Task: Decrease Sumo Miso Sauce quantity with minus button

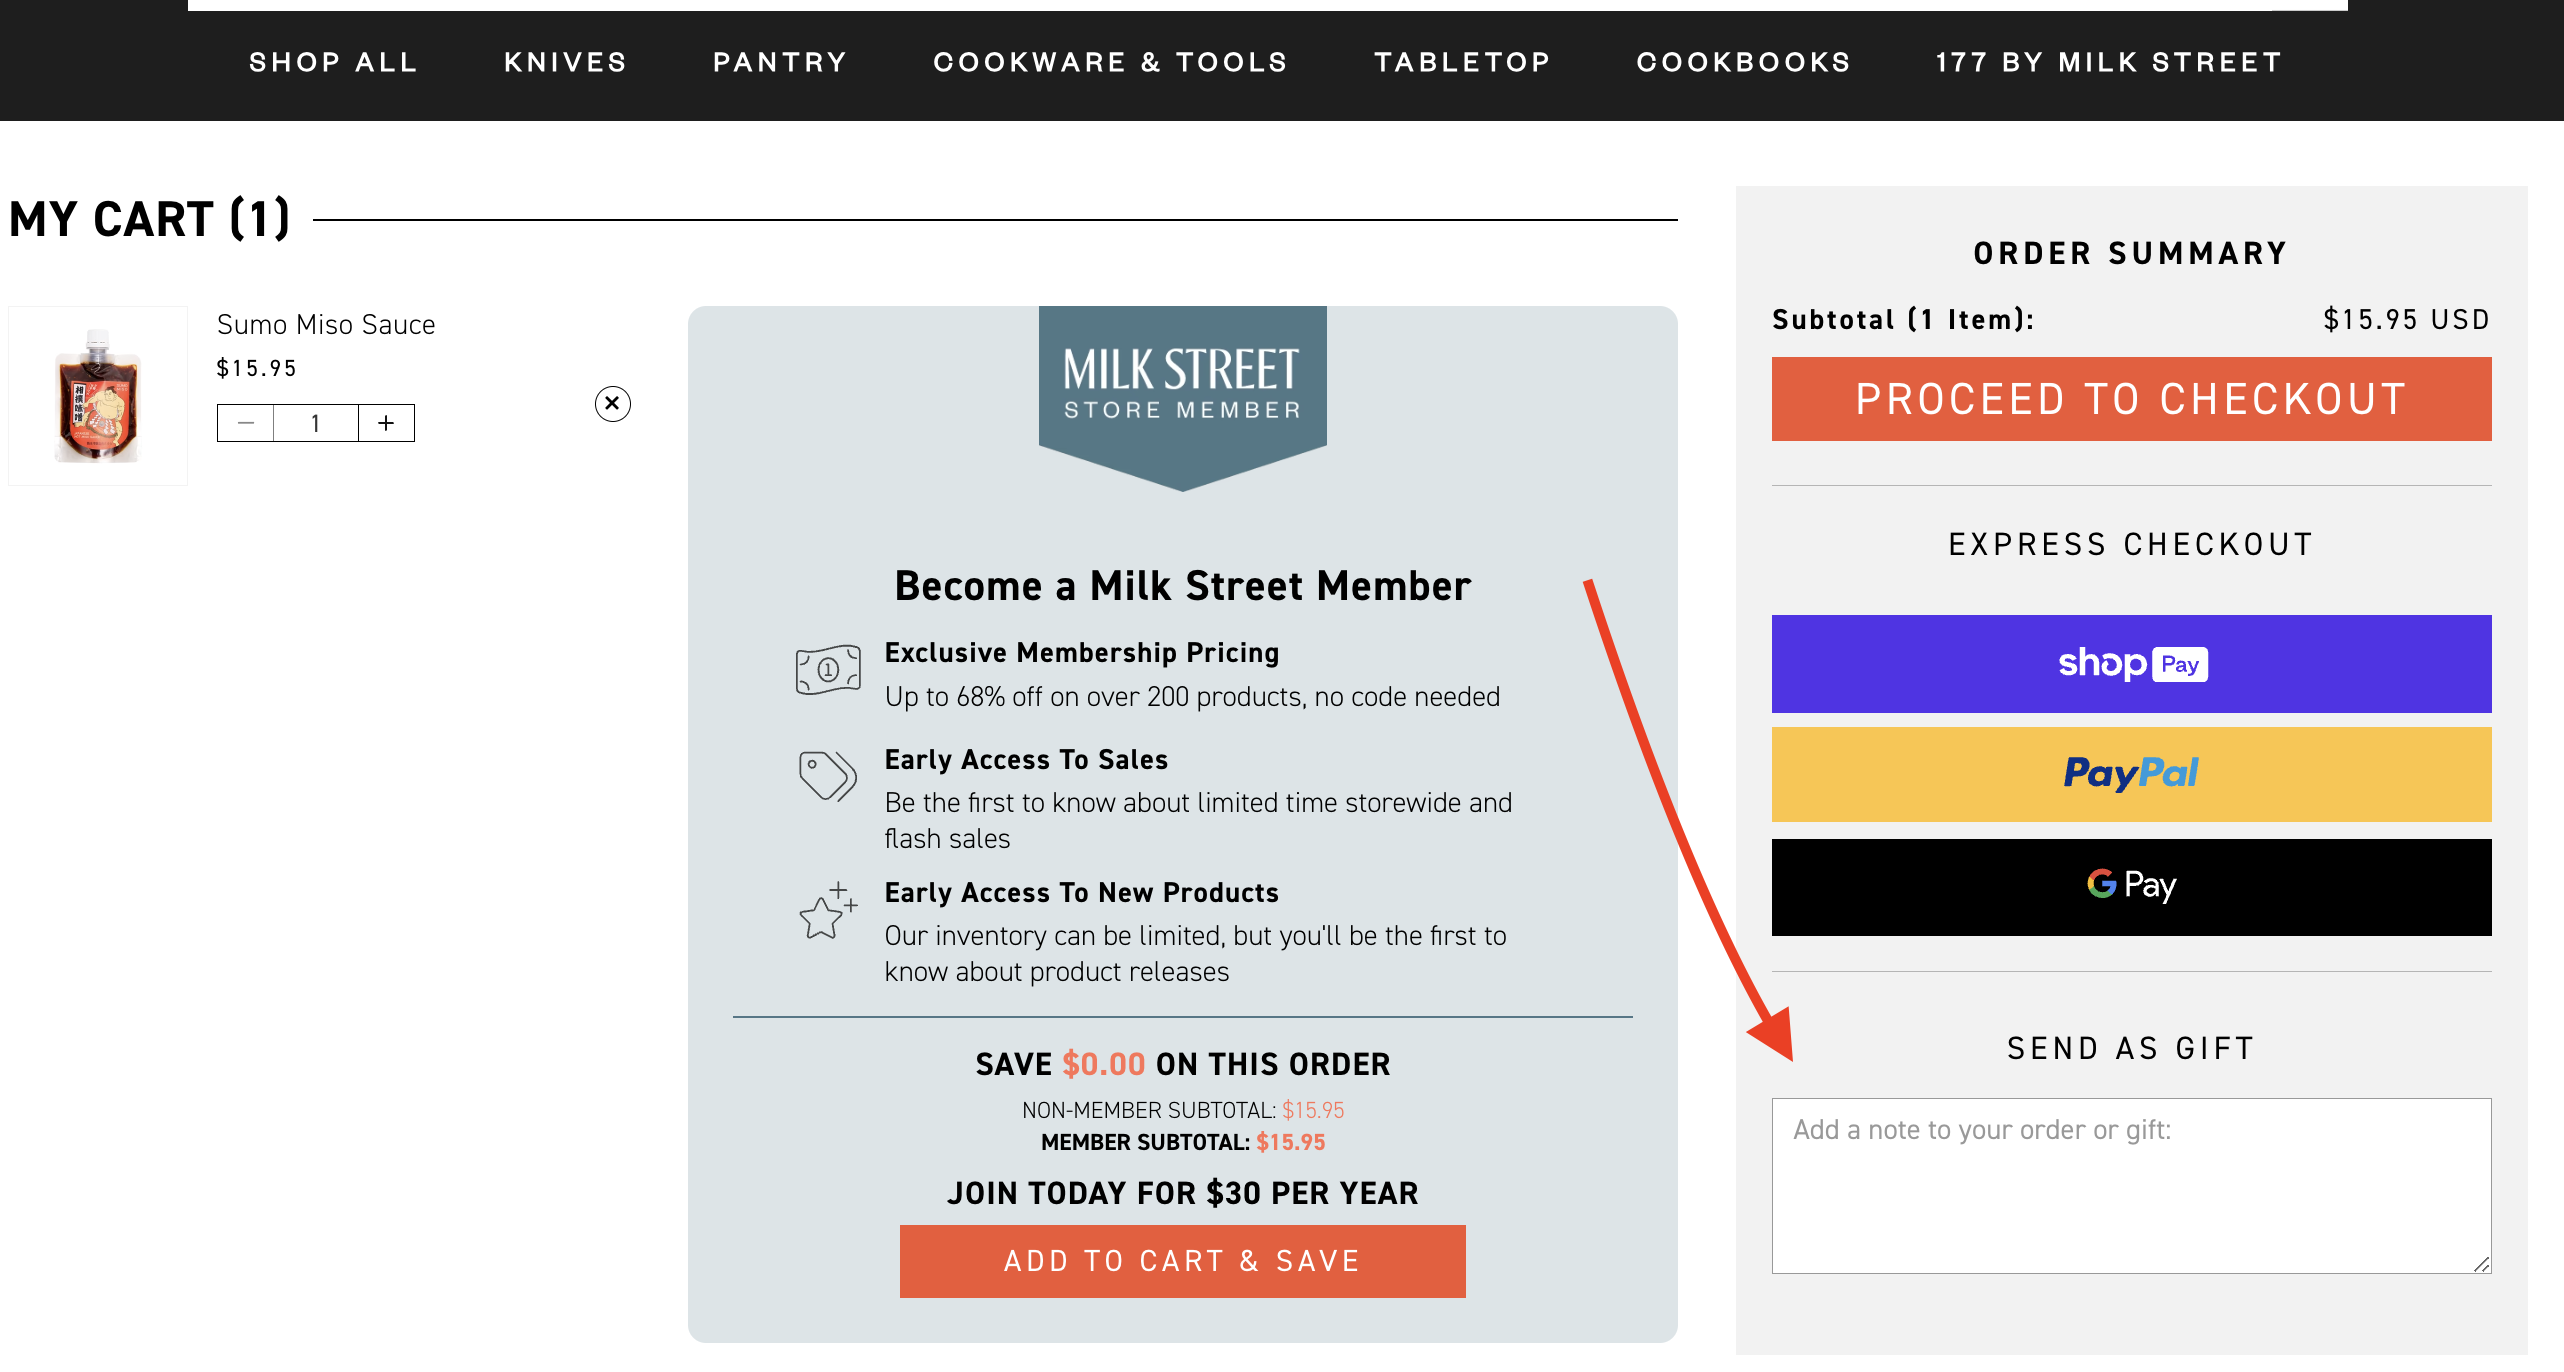Action: [x=246, y=423]
